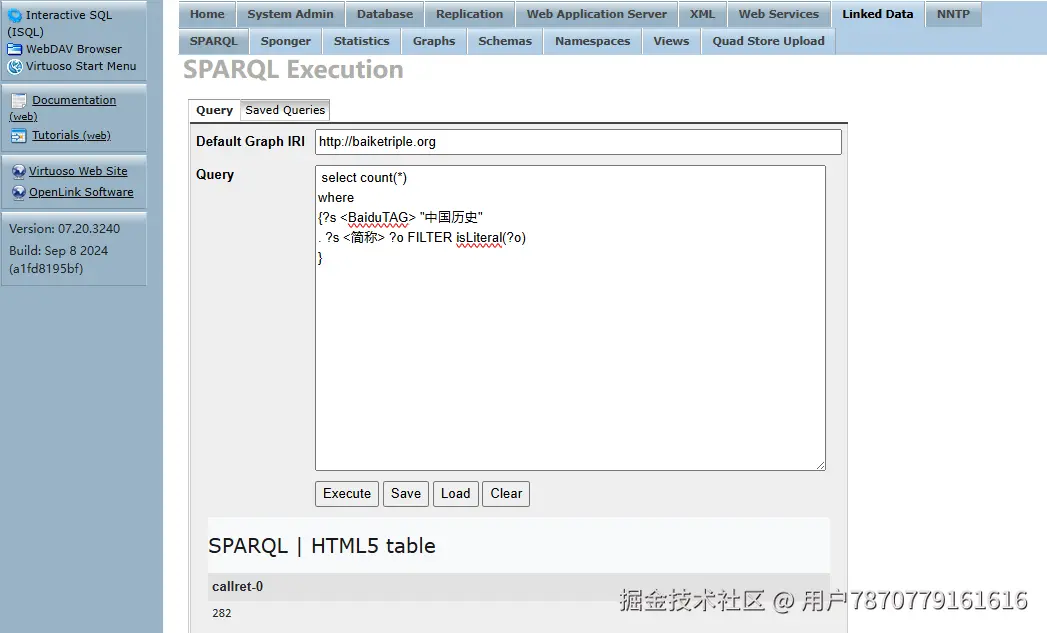Click the OpenLink Software globe icon
The height and width of the screenshot is (633, 1047).
19,192
